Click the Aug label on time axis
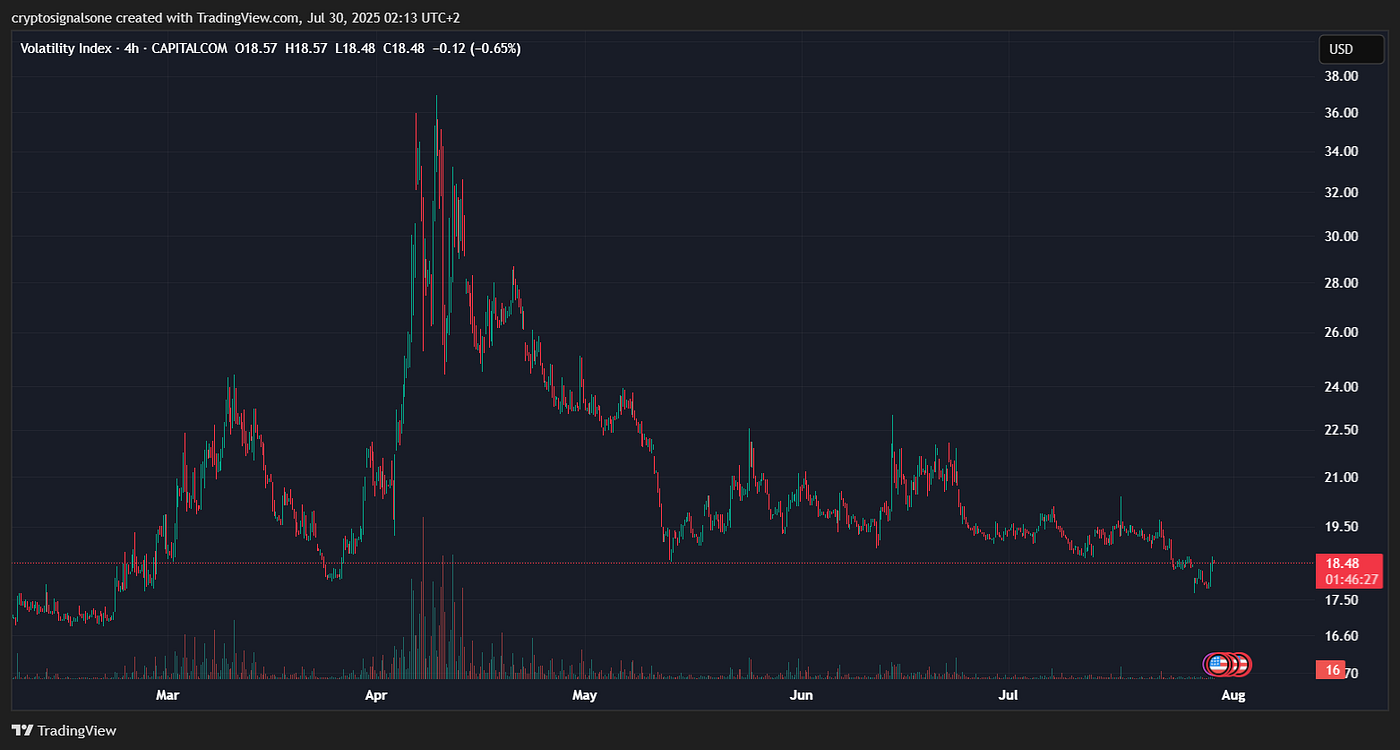 pos(1233,694)
